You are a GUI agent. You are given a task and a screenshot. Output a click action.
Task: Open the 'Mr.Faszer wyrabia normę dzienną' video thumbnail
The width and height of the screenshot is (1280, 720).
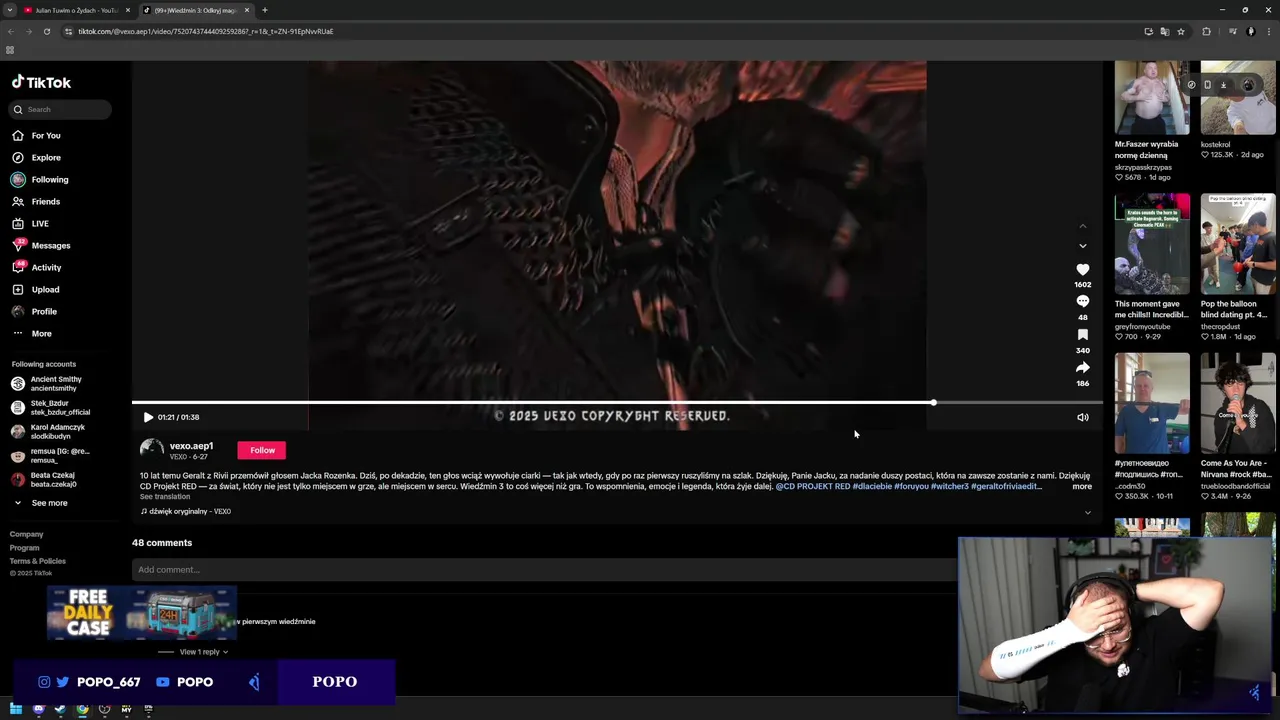(x=1152, y=97)
